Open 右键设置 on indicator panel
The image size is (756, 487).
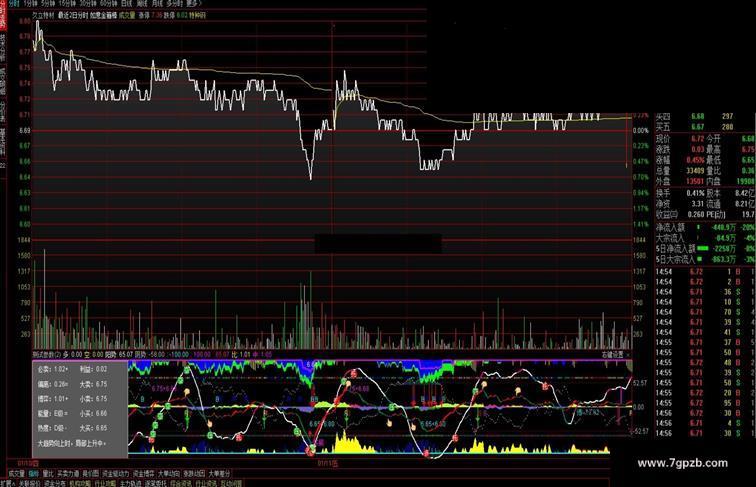click(x=612, y=355)
